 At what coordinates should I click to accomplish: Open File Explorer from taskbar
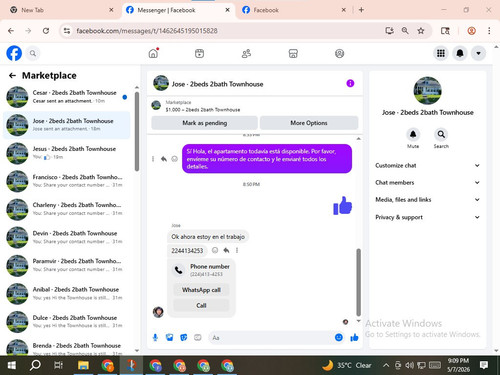(x=83, y=365)
